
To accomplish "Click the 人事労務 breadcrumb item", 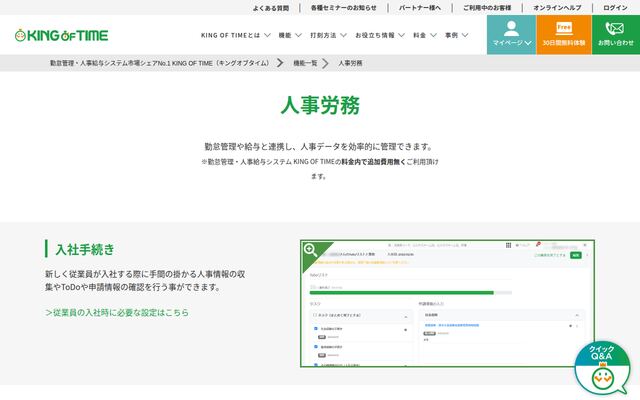I will (350, 63).
